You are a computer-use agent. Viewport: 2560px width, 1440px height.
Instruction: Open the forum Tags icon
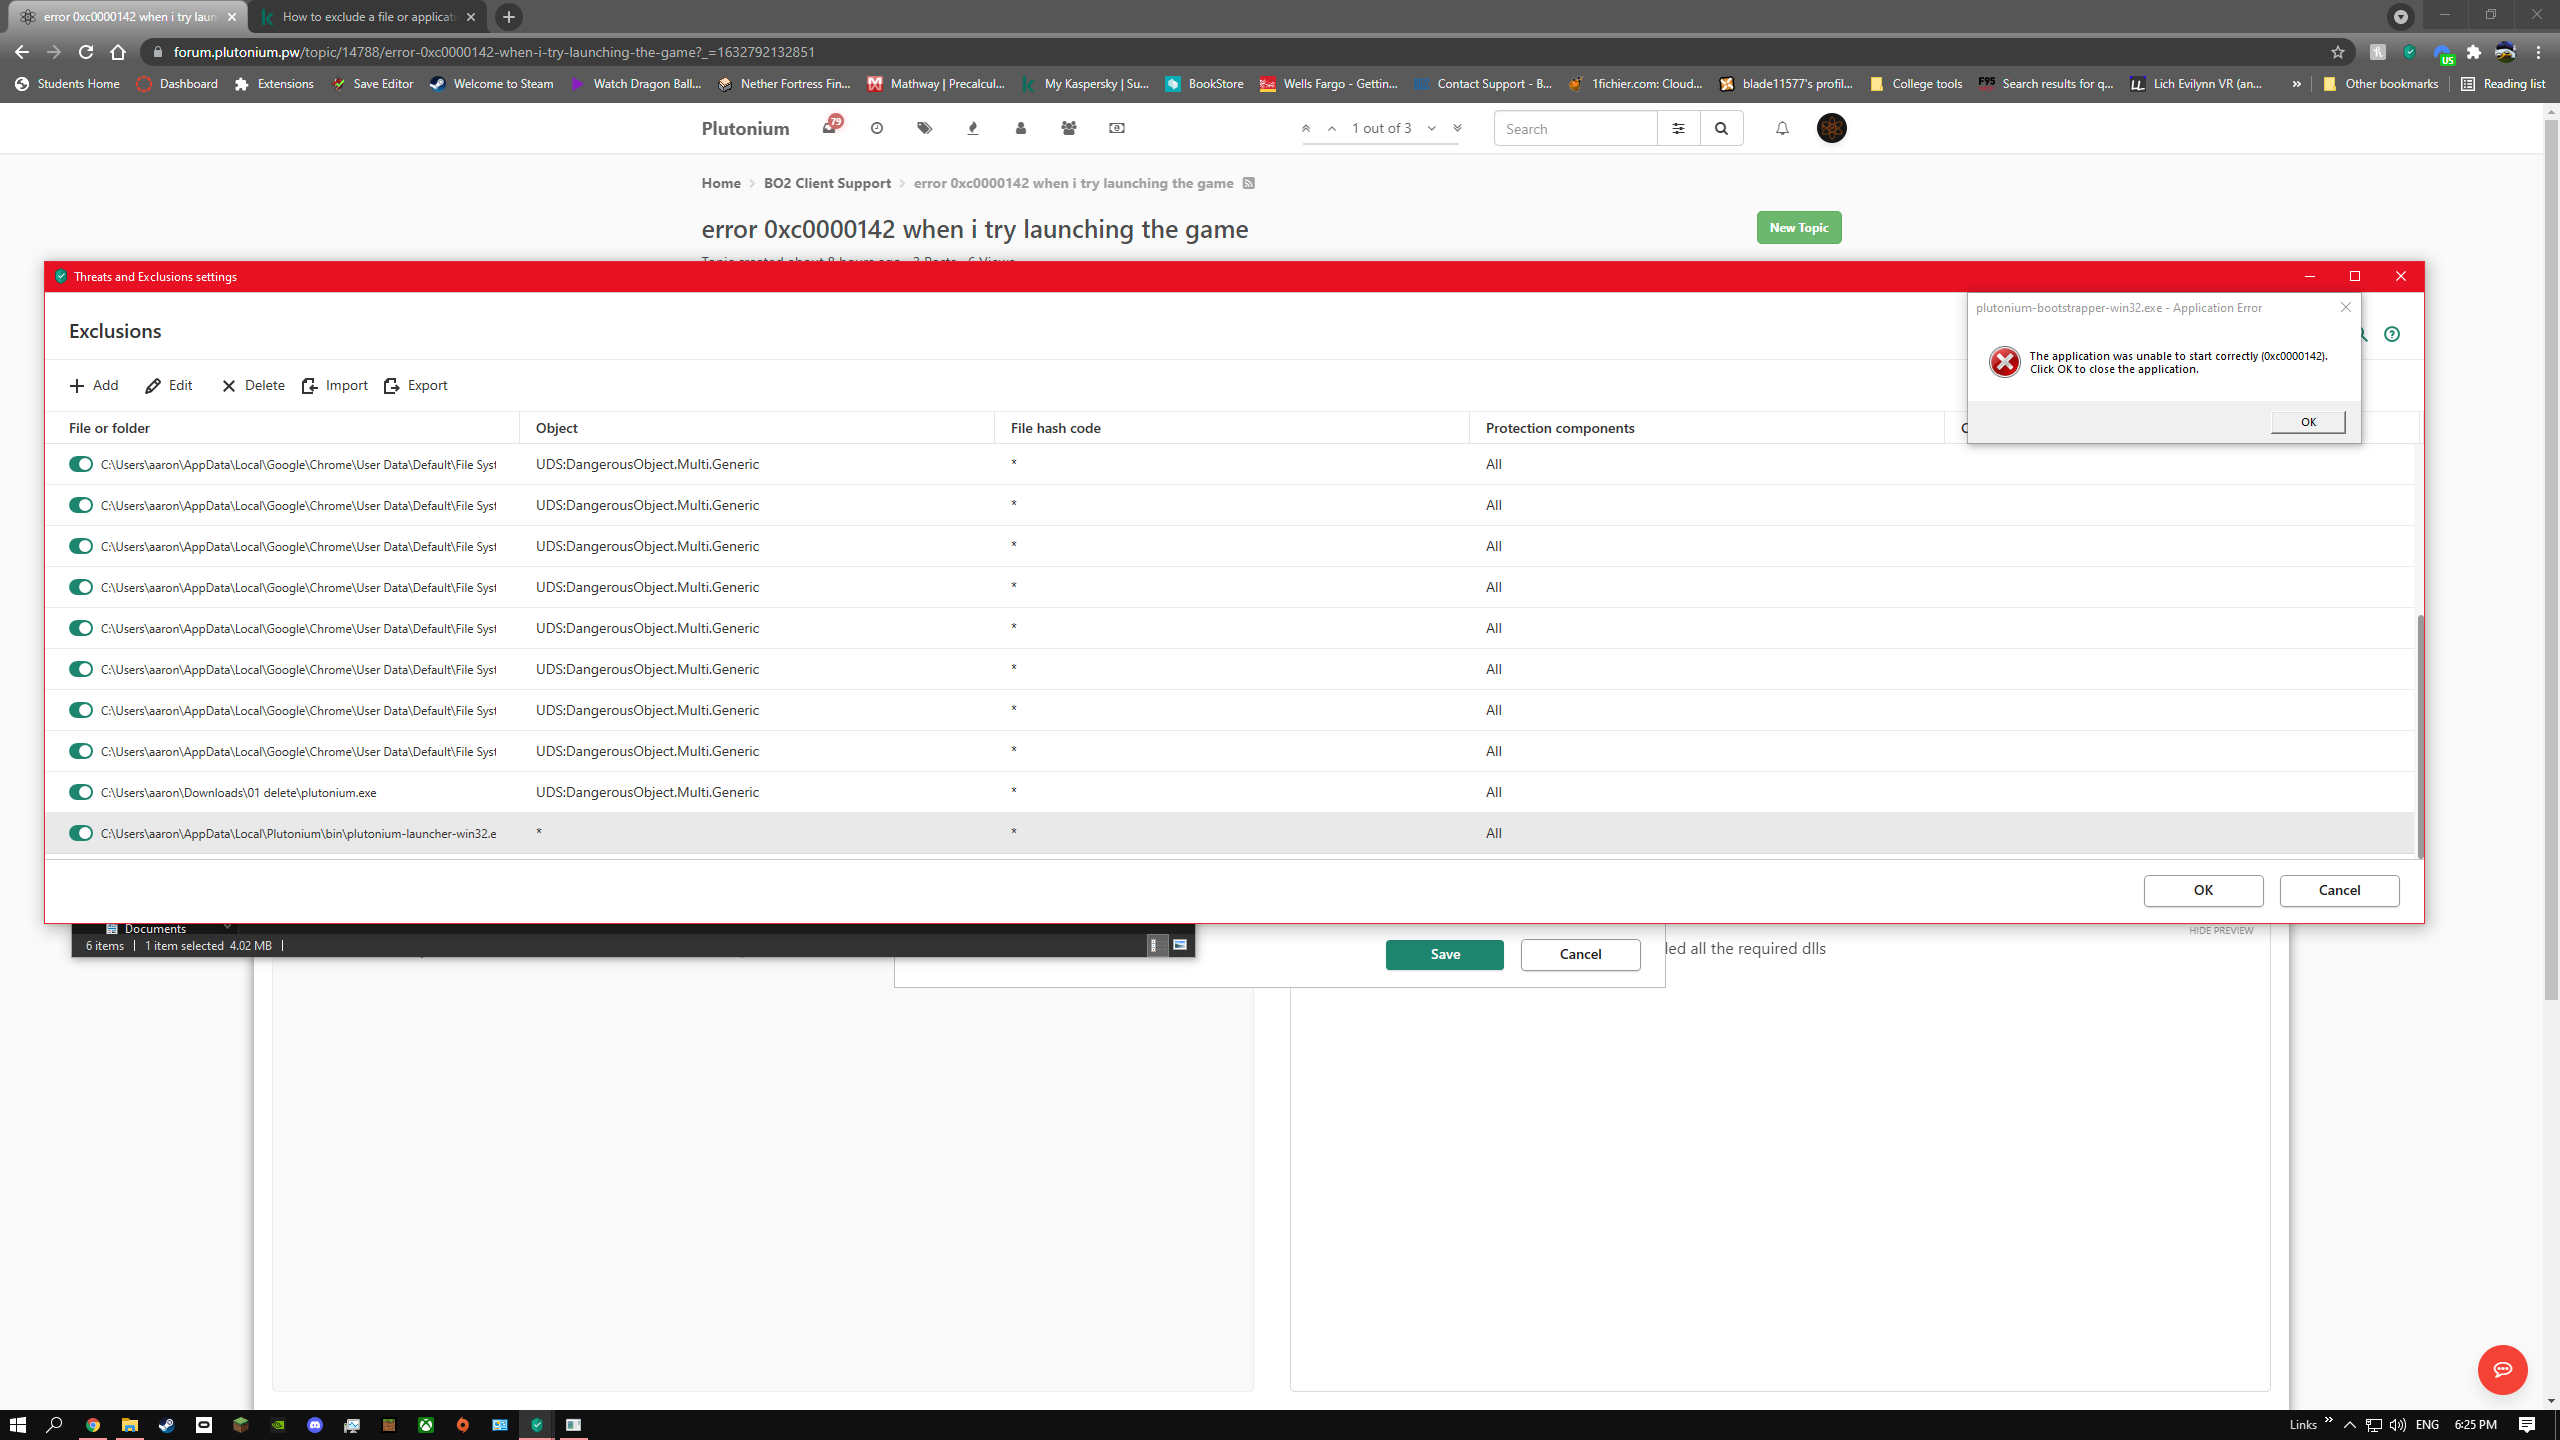coord(924,128)
